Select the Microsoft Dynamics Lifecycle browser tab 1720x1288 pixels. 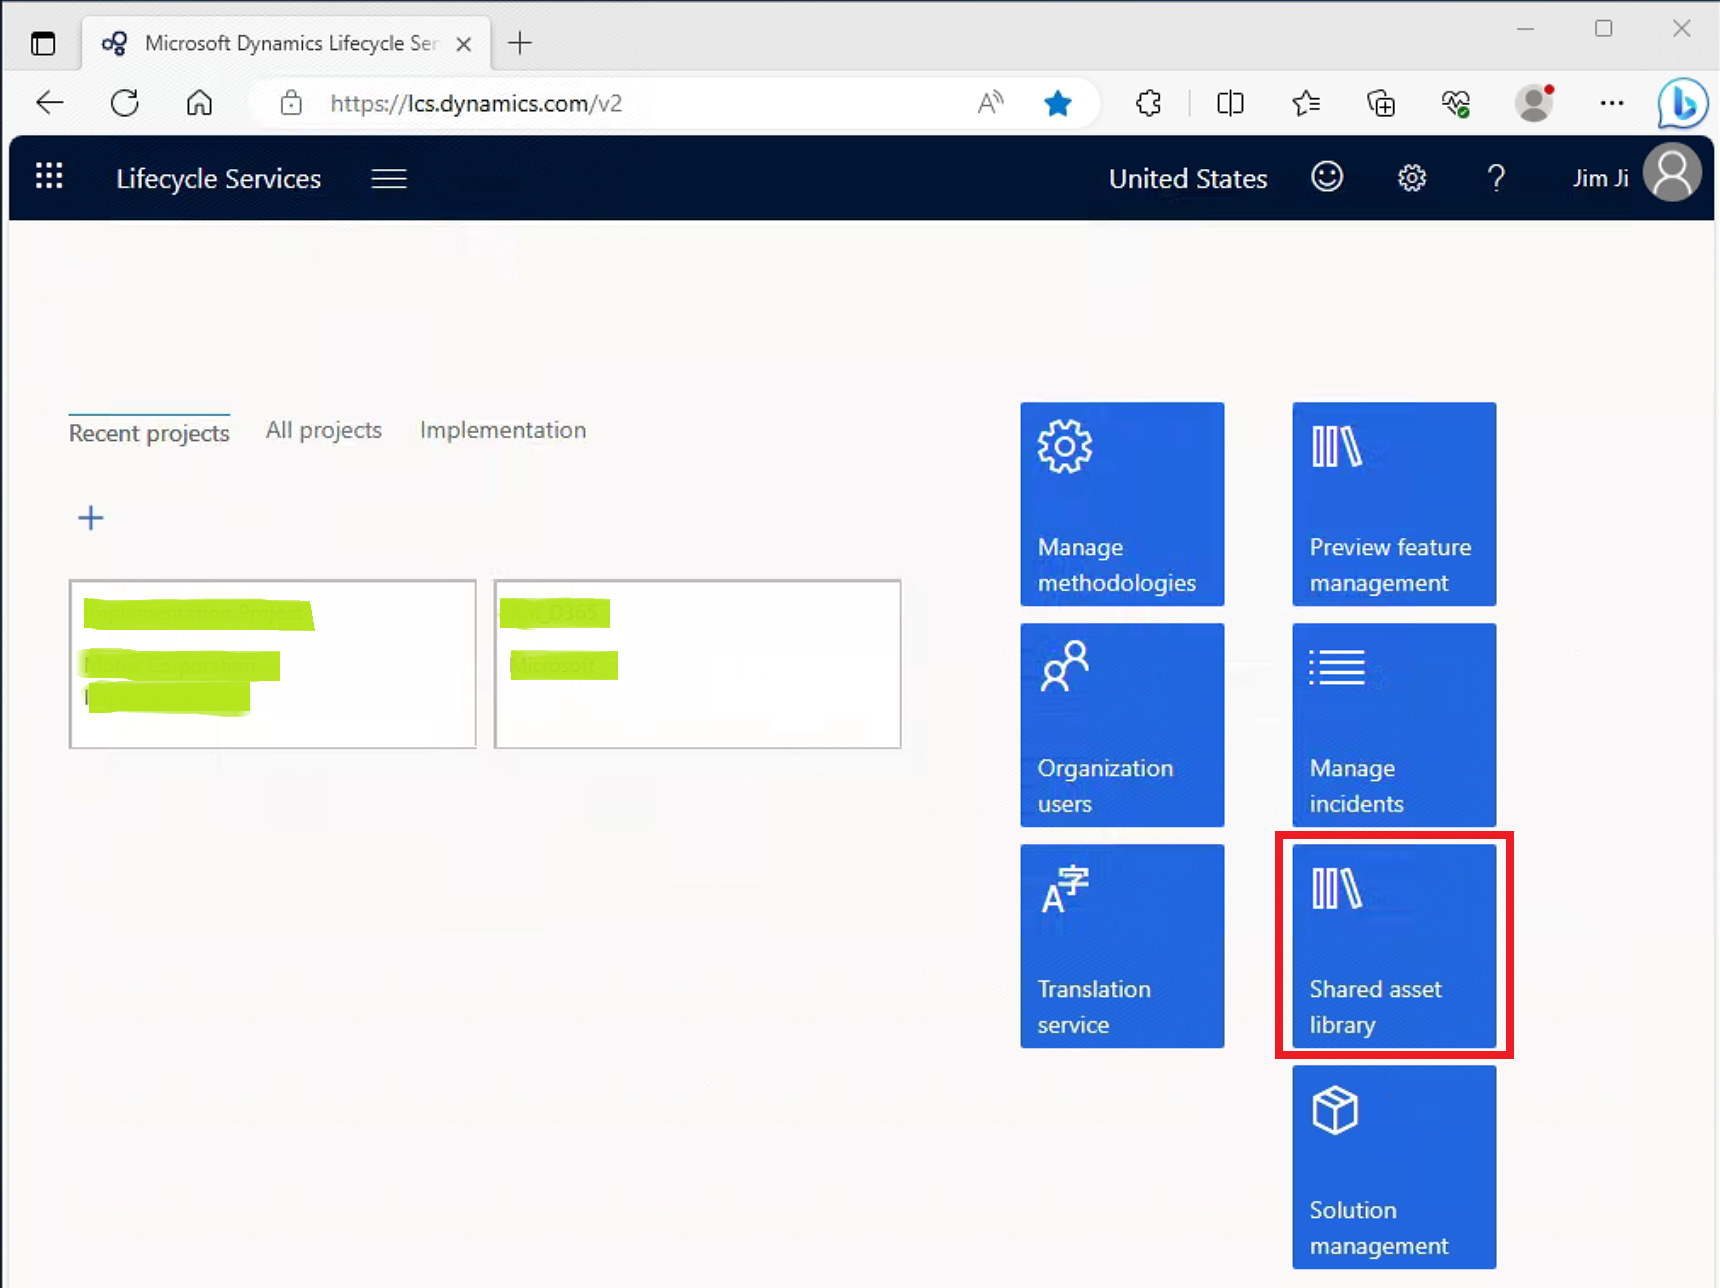pos(286,43)
